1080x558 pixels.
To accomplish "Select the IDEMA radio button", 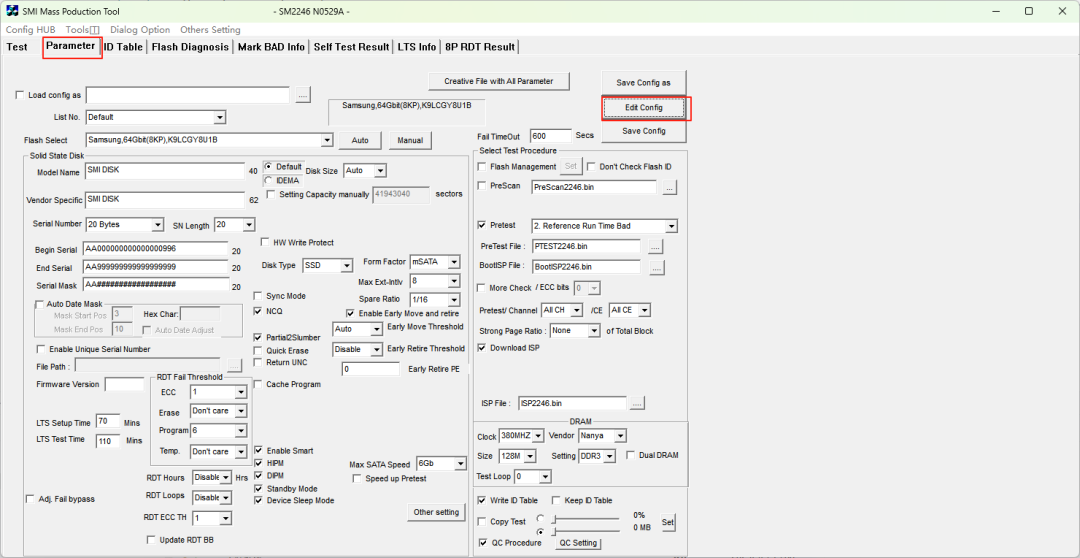I will (269, 180).
